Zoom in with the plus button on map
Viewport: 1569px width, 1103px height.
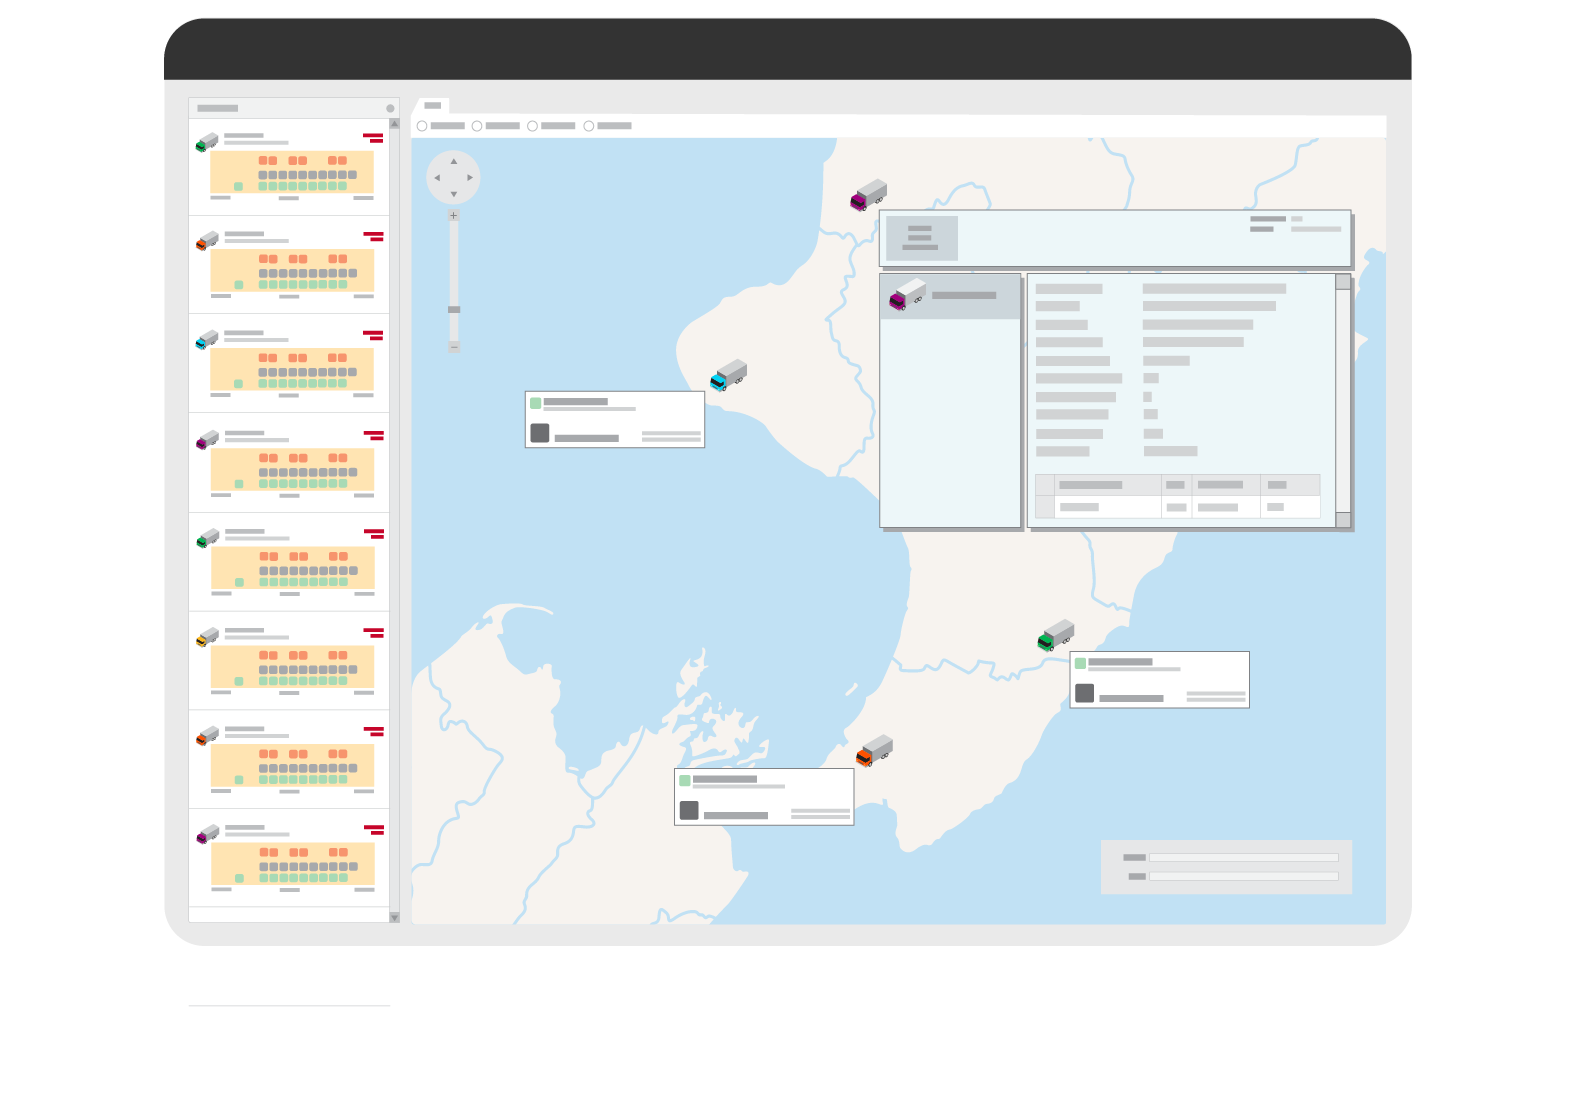[x=453, y=216]
